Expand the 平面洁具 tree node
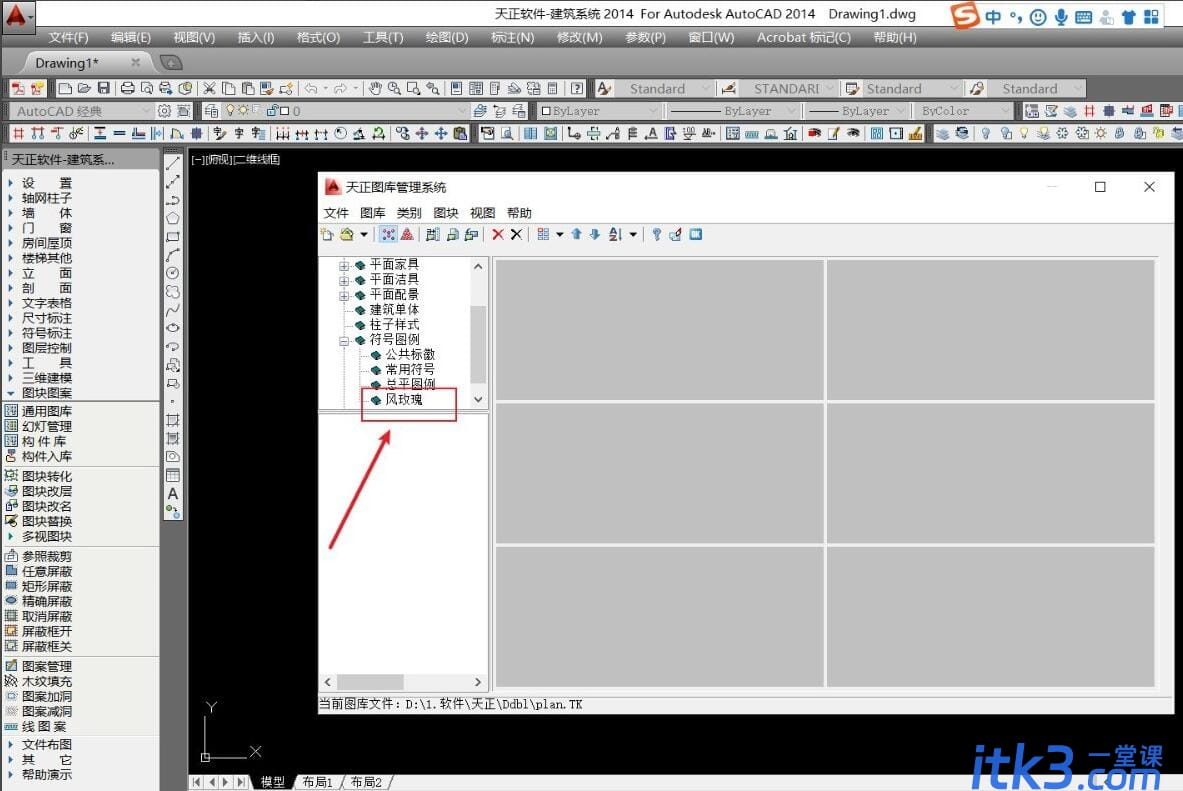The width and height of the screenshot is (1183, 791). point(344,280)
